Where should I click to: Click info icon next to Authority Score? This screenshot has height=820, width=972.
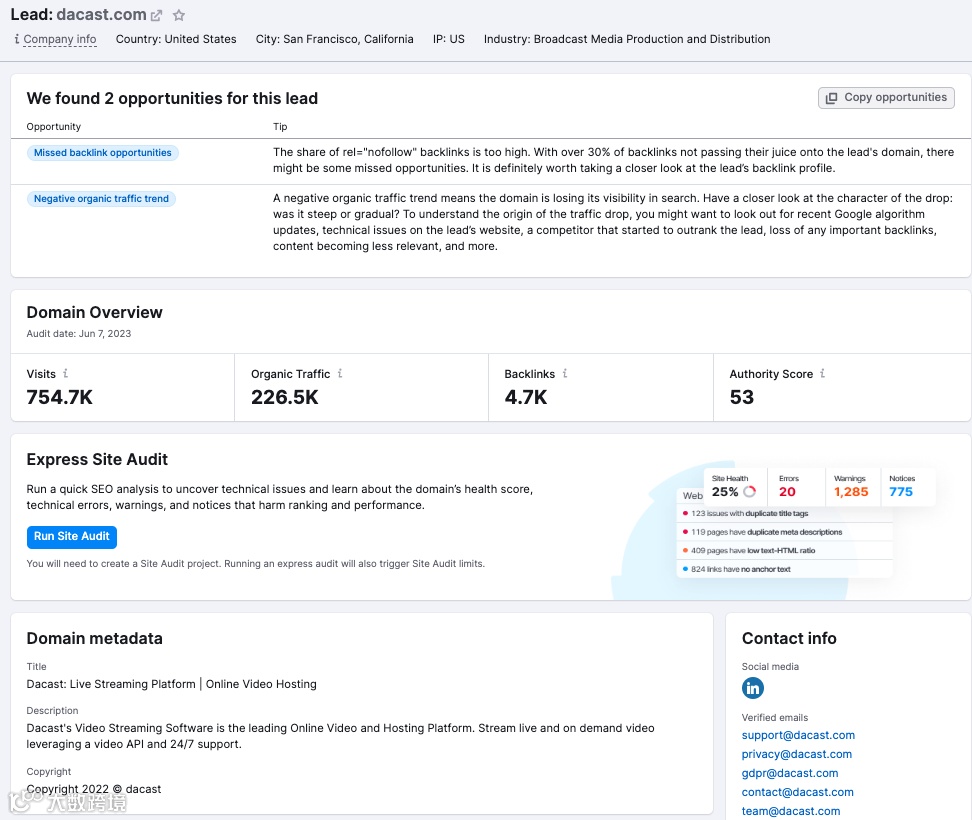tap(823, 373)
